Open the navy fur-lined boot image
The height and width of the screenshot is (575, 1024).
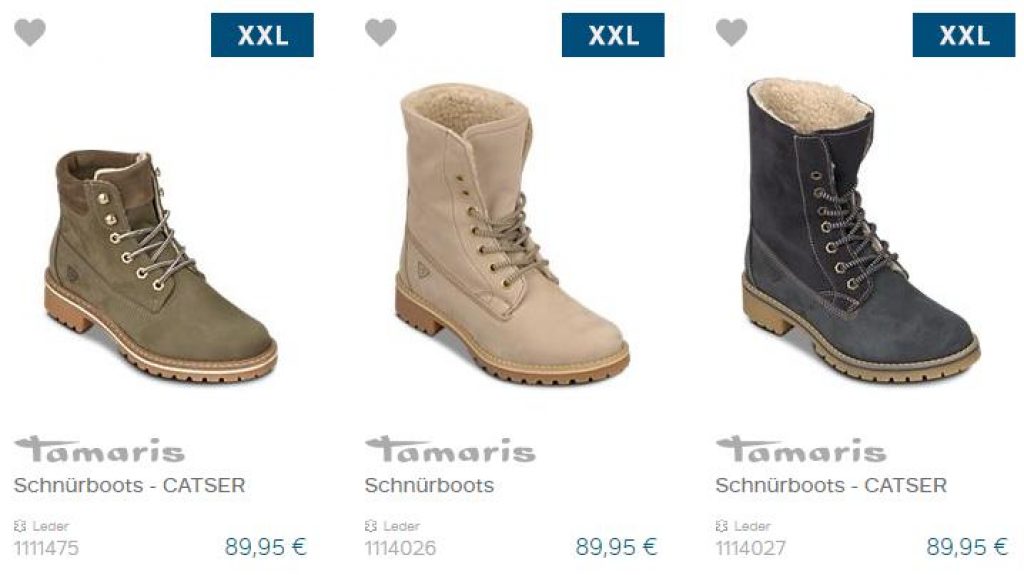pyautogui.click(x=861, y=231)
